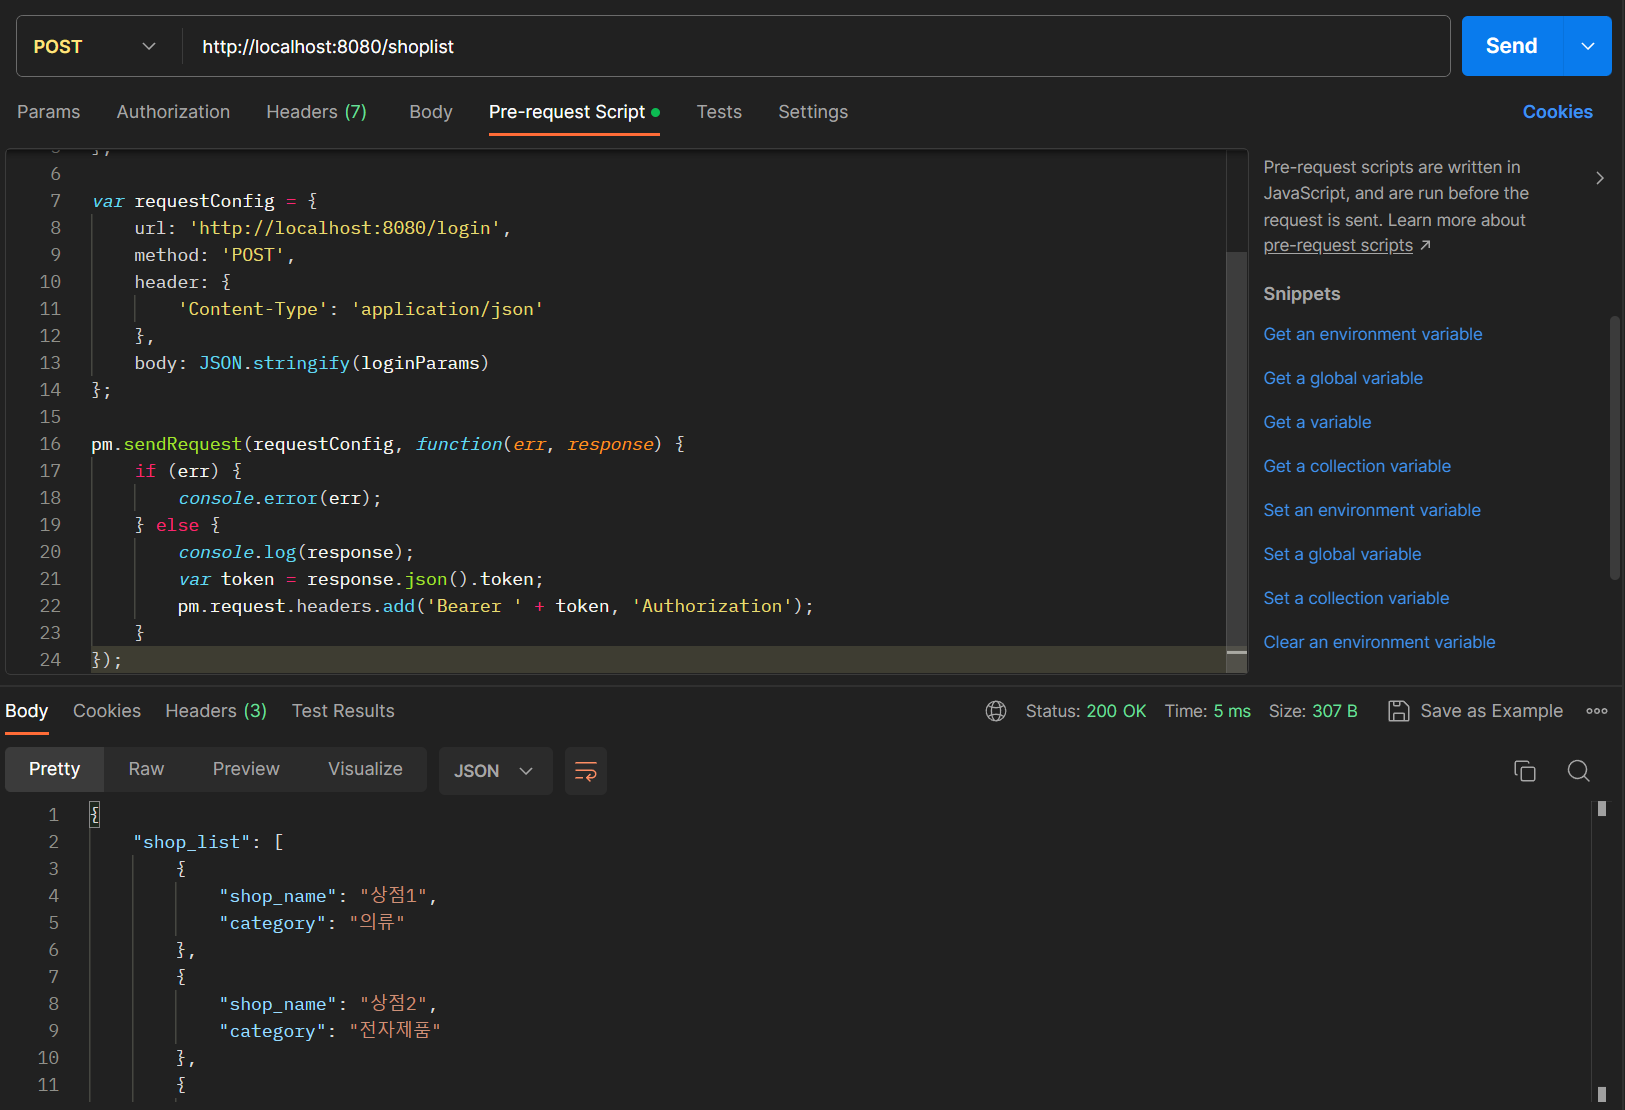1625x1110 pixels.
Task: Click the Save as Example disk icon
Action: tap(1399, 711)
